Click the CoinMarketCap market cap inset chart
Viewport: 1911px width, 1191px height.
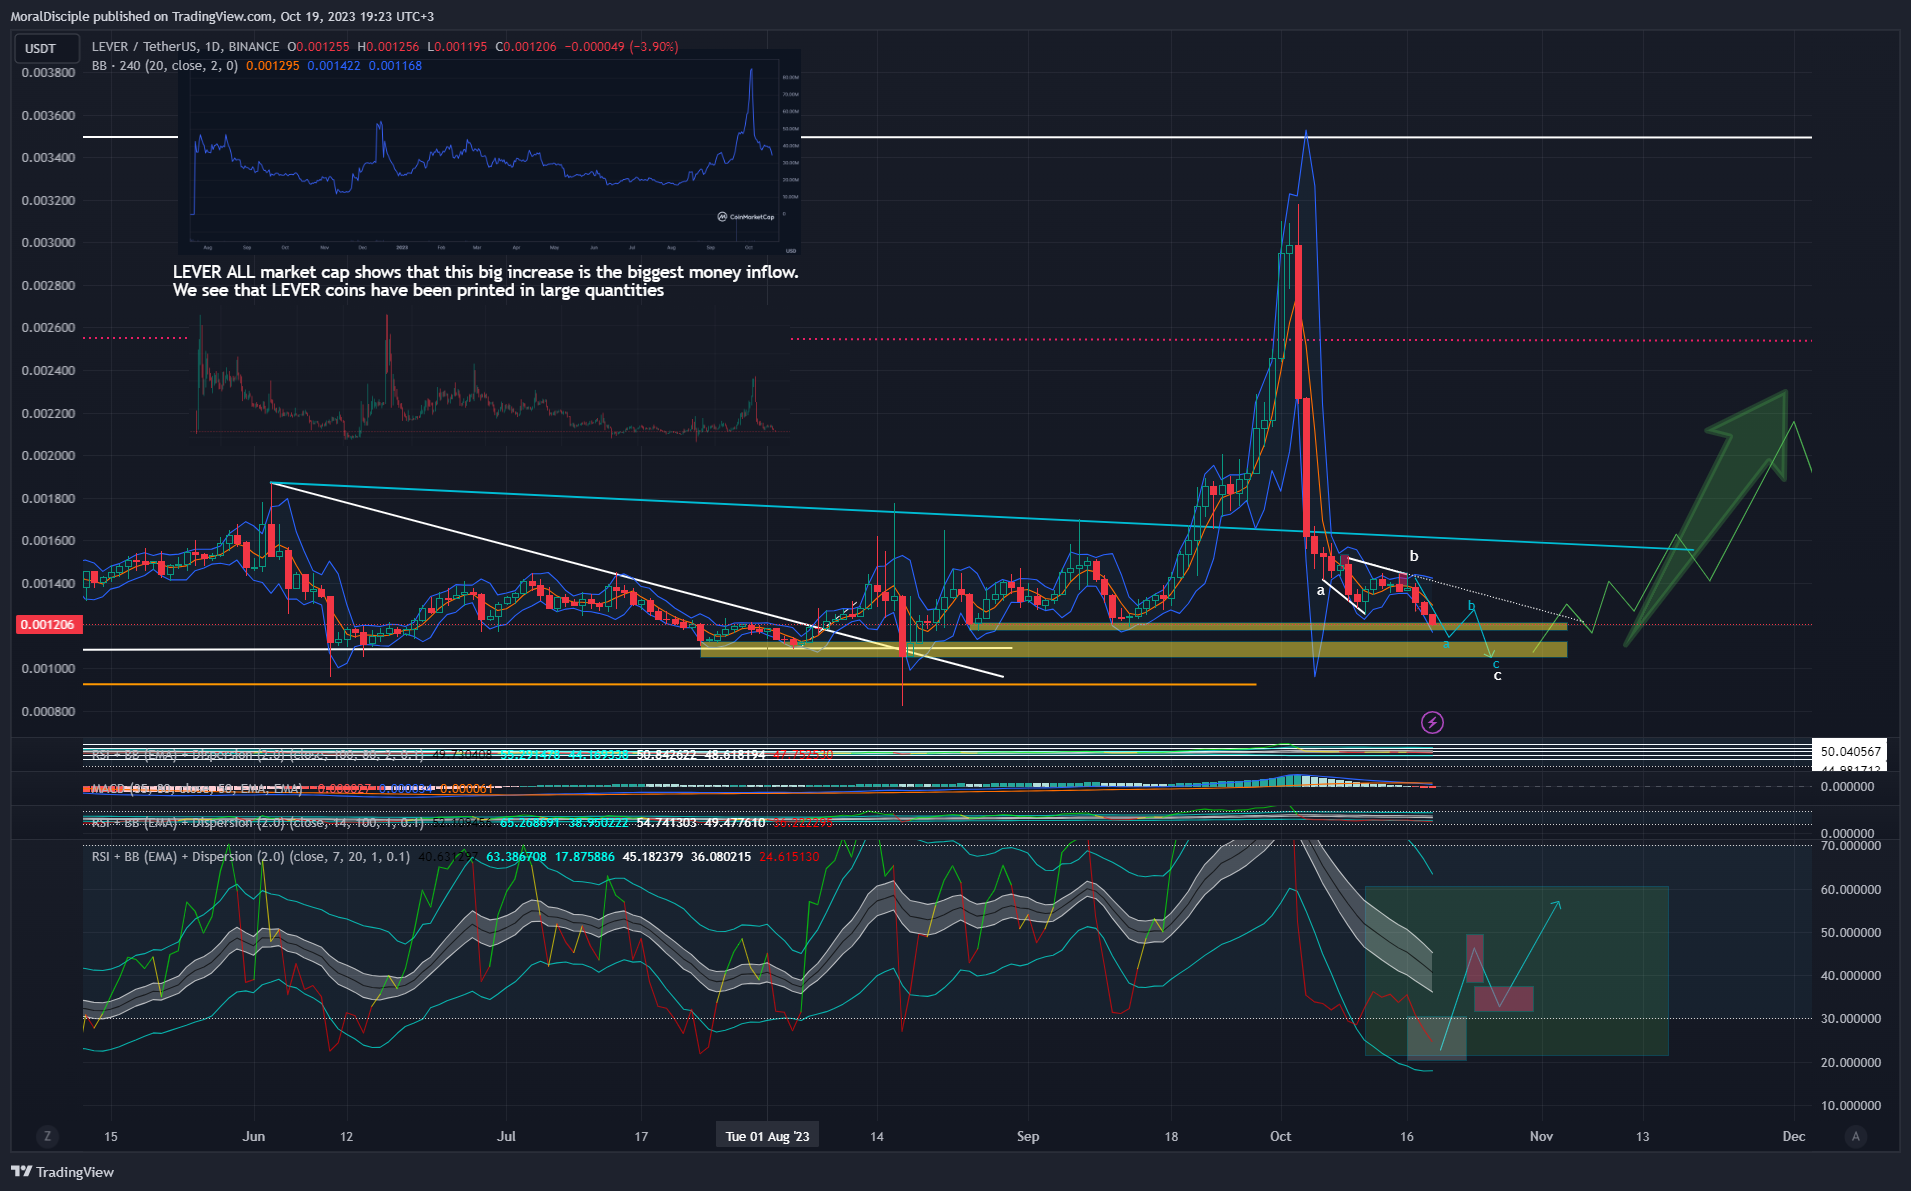click(x=489, y=152)
